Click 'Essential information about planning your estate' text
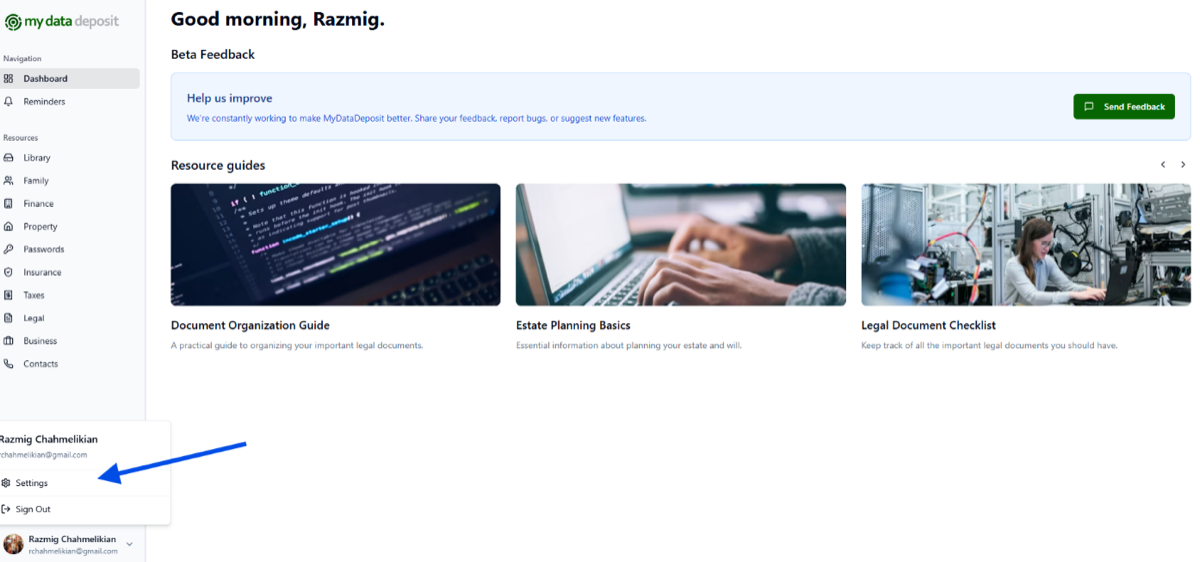Viewport: 1200px width, 562px height. (x=629, y=346)
